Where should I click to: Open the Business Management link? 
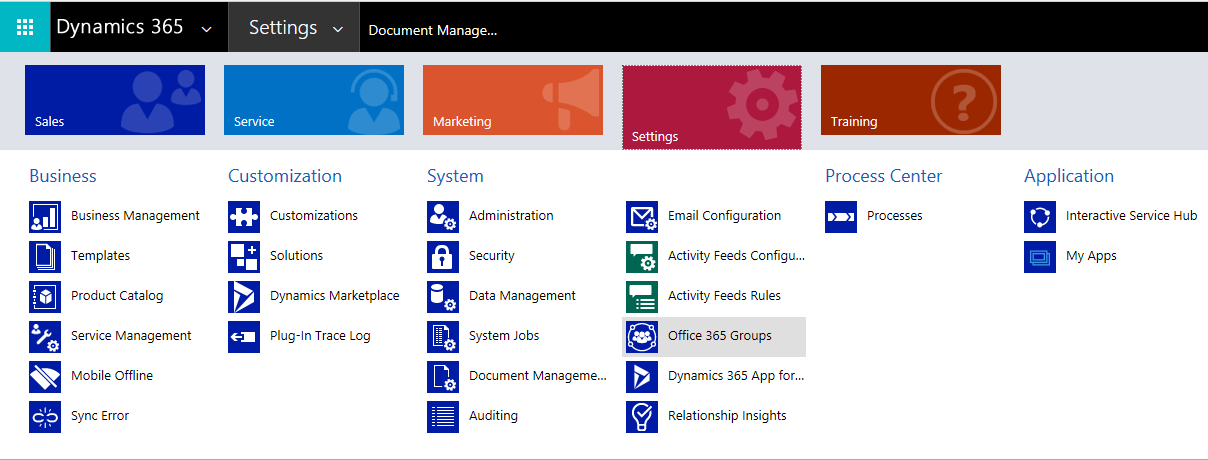point(135,216)
